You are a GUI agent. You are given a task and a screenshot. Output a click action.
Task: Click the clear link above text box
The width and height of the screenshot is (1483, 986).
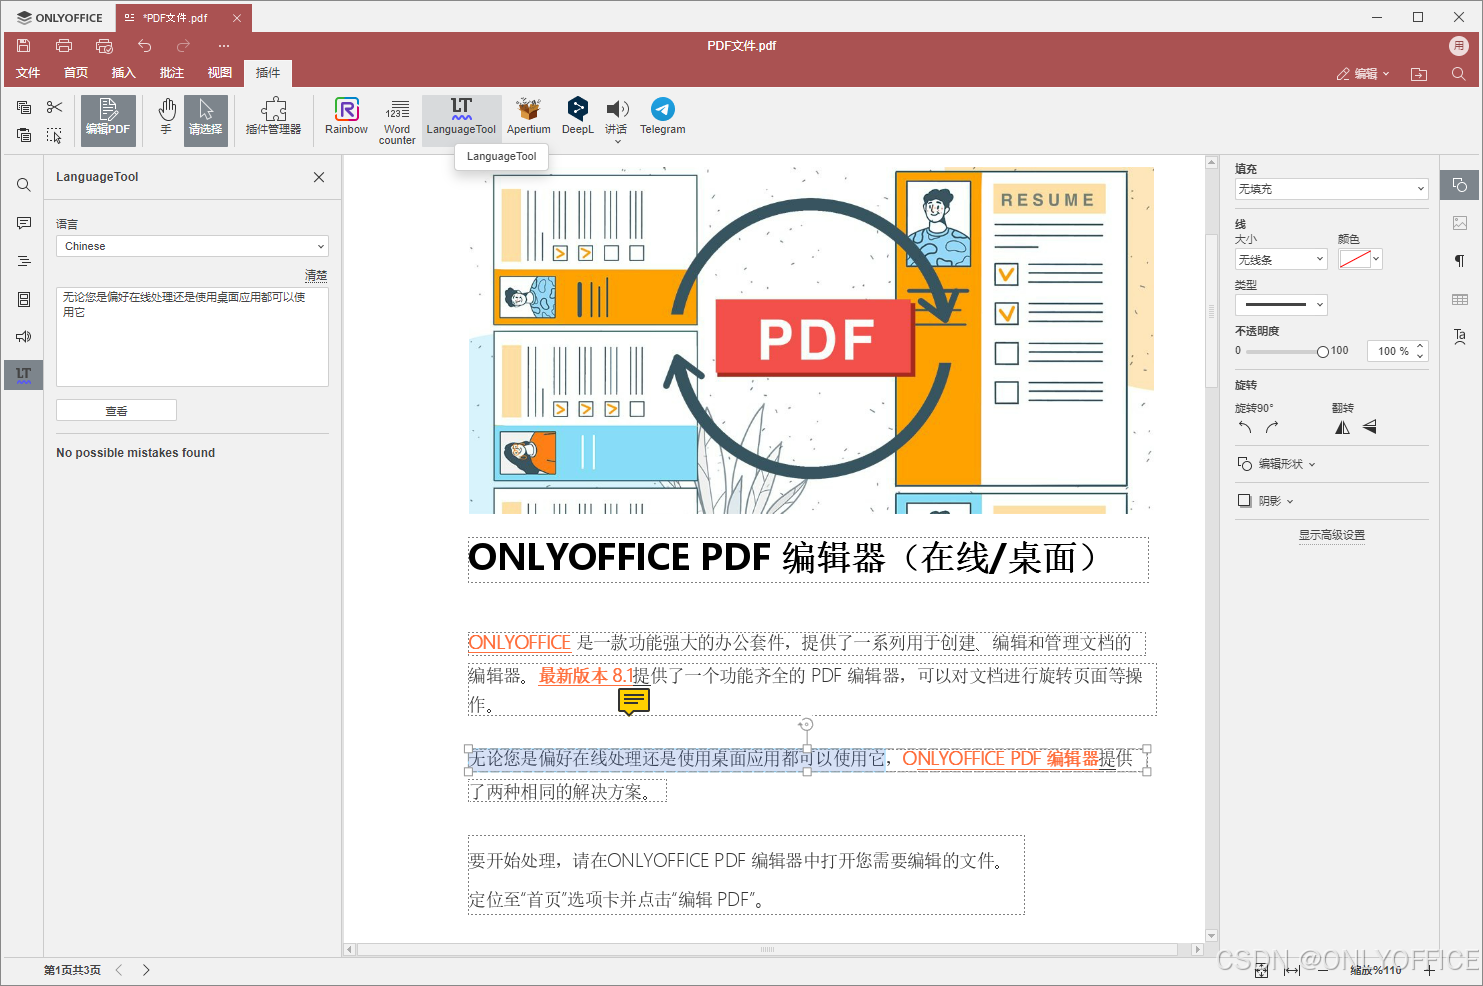316,275
